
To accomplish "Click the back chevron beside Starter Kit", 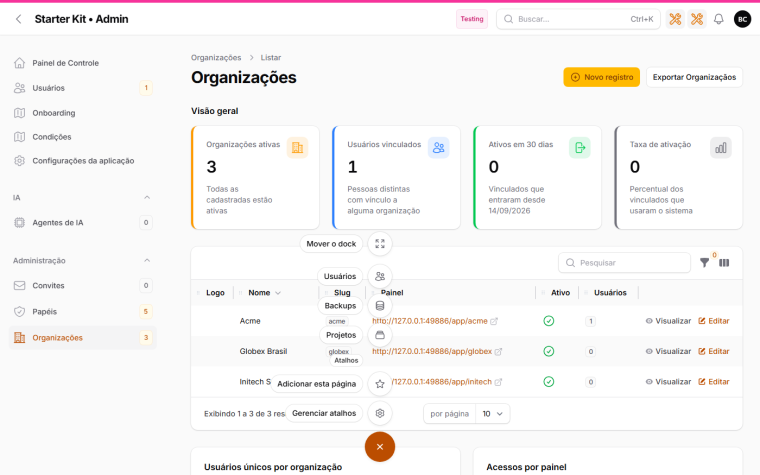I will coord(18,19).
